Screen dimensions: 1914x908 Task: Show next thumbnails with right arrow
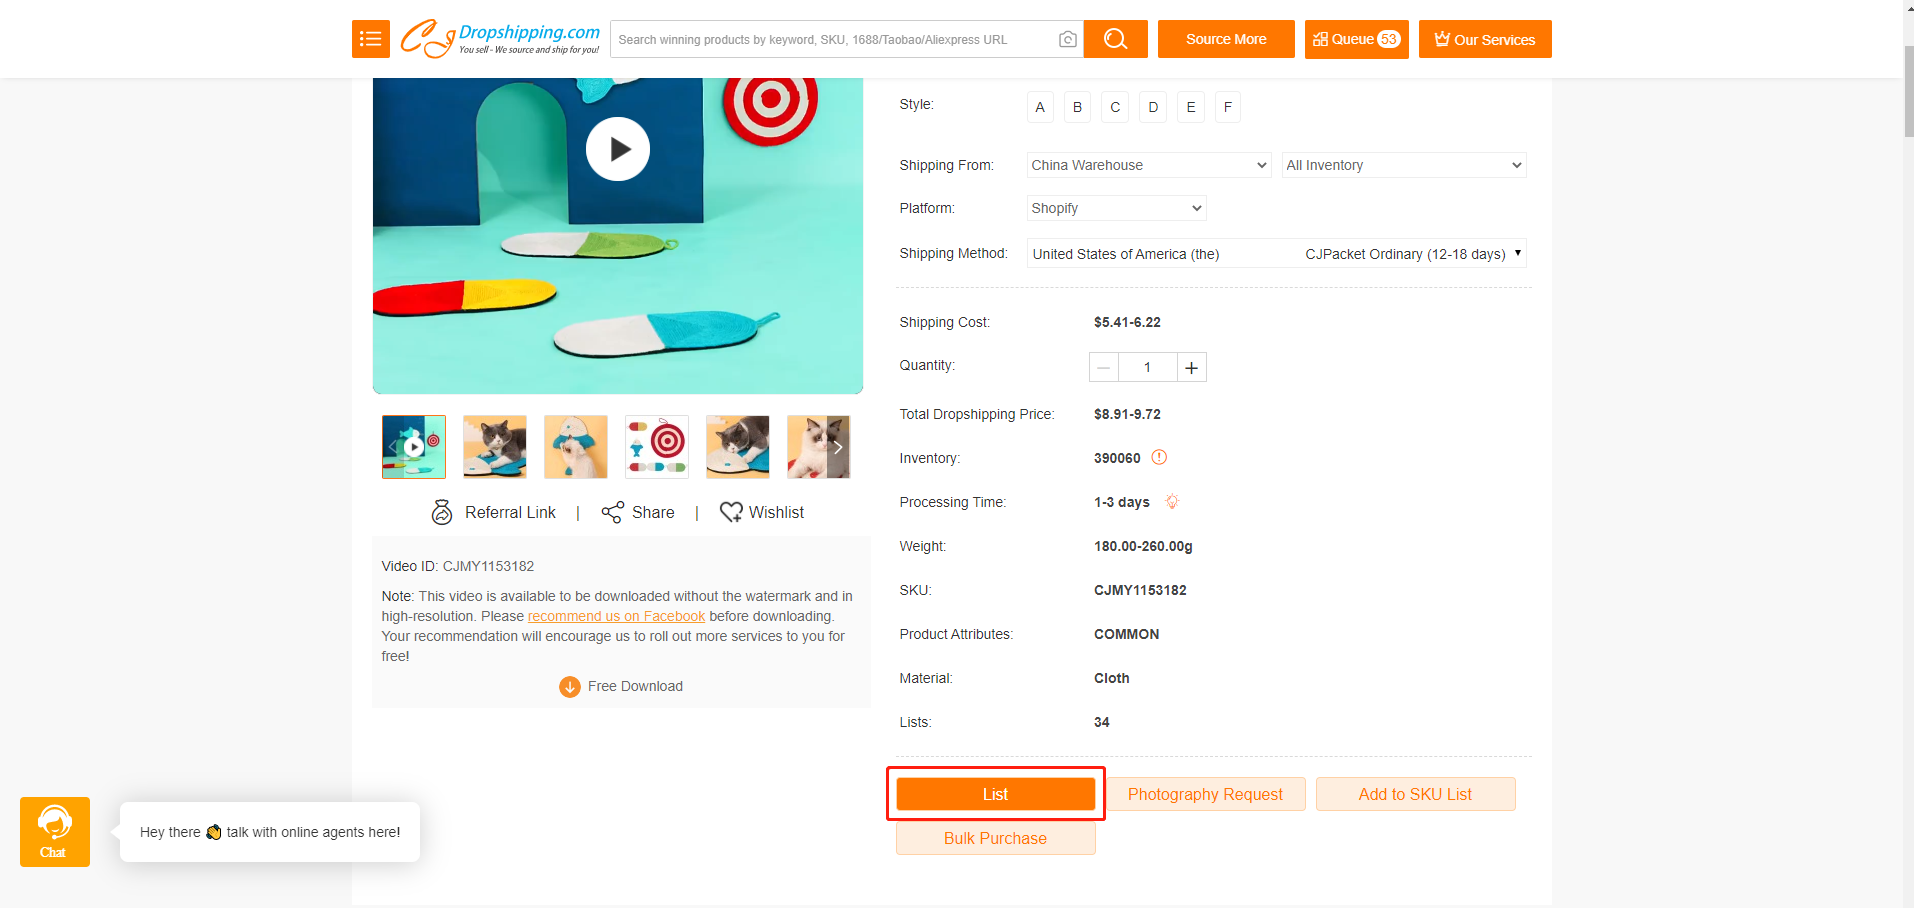coord(838,447)
